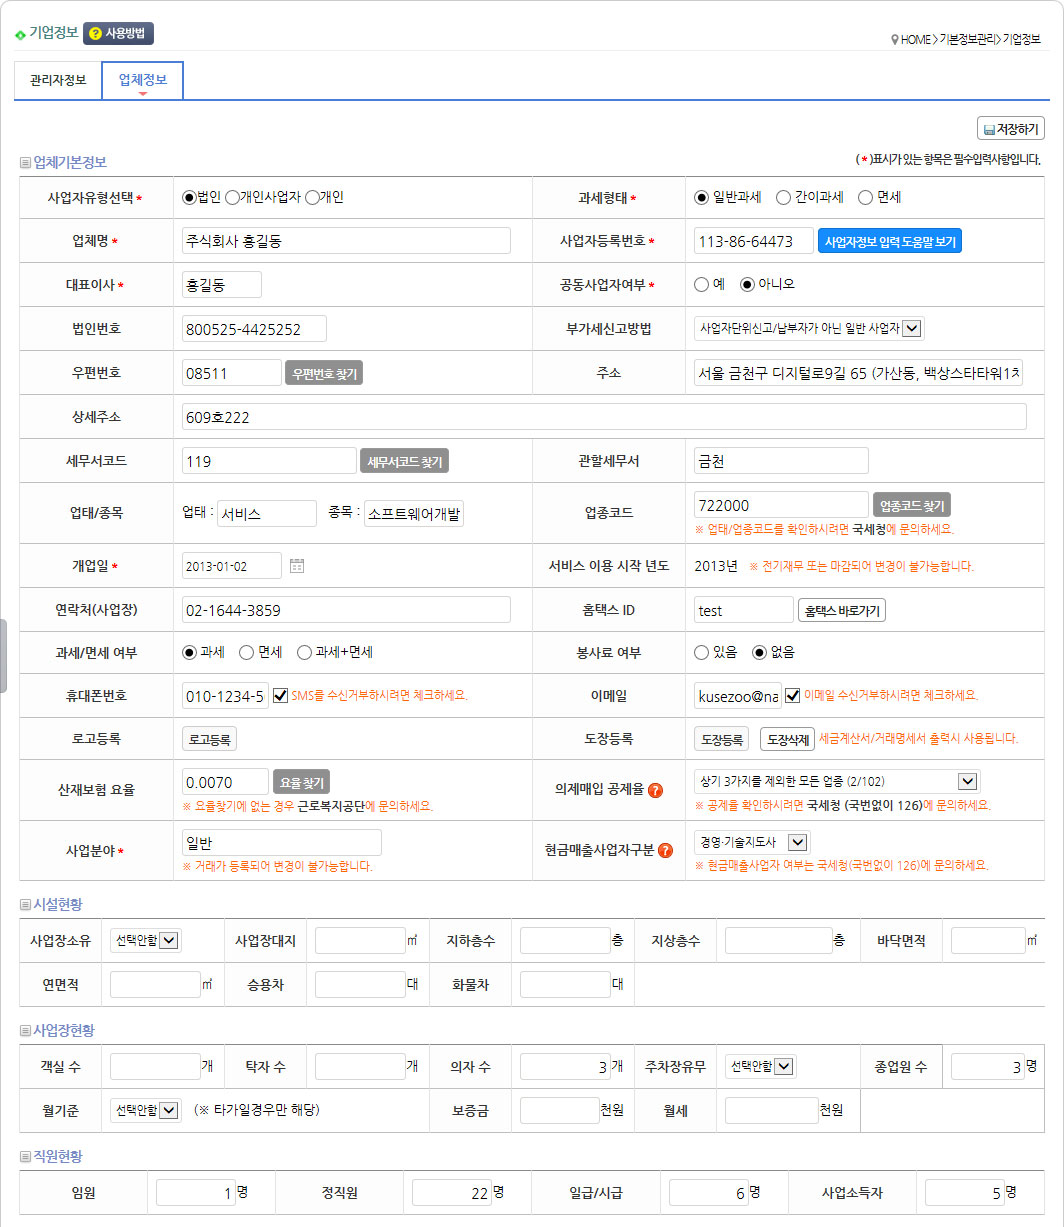Choose 면세 under 과세형태
The image size is (1064, 1227).
coord(866,197)
